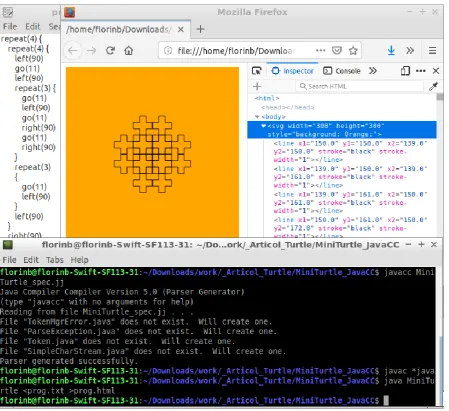Viewport: 449px width, 411px height.
Task: Click 'Parser generated successfully.' terminal line
Action: tap(68, 361)
